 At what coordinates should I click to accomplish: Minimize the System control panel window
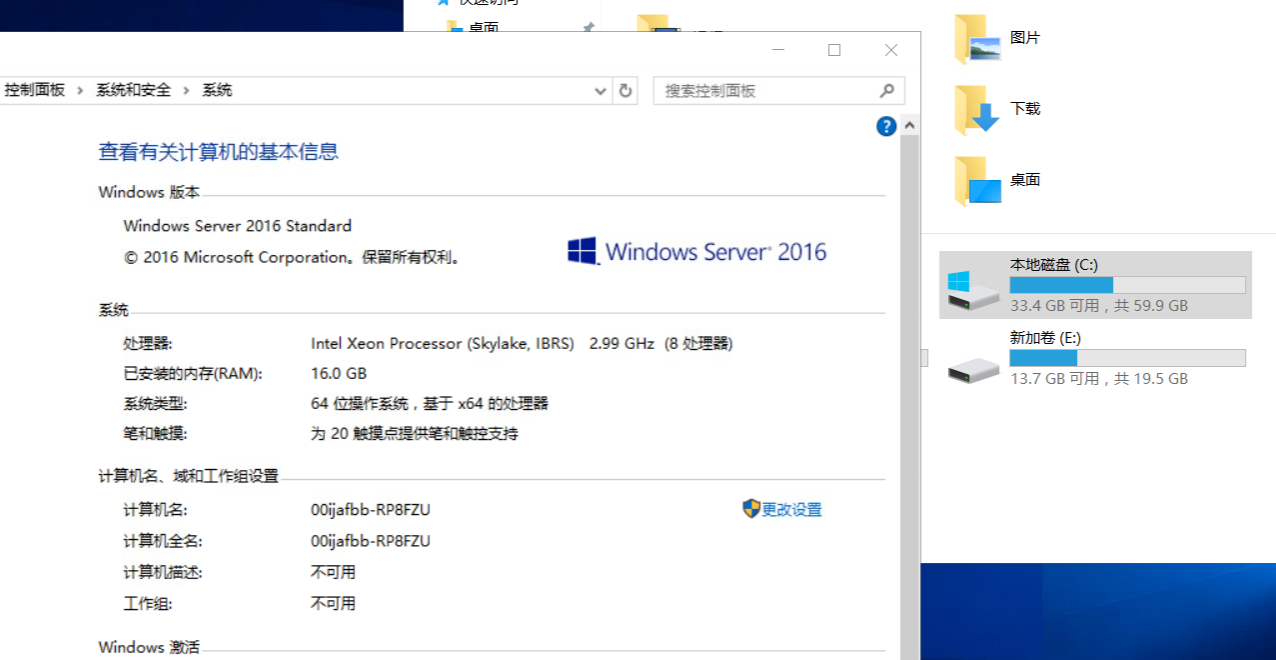click(778, 50)
